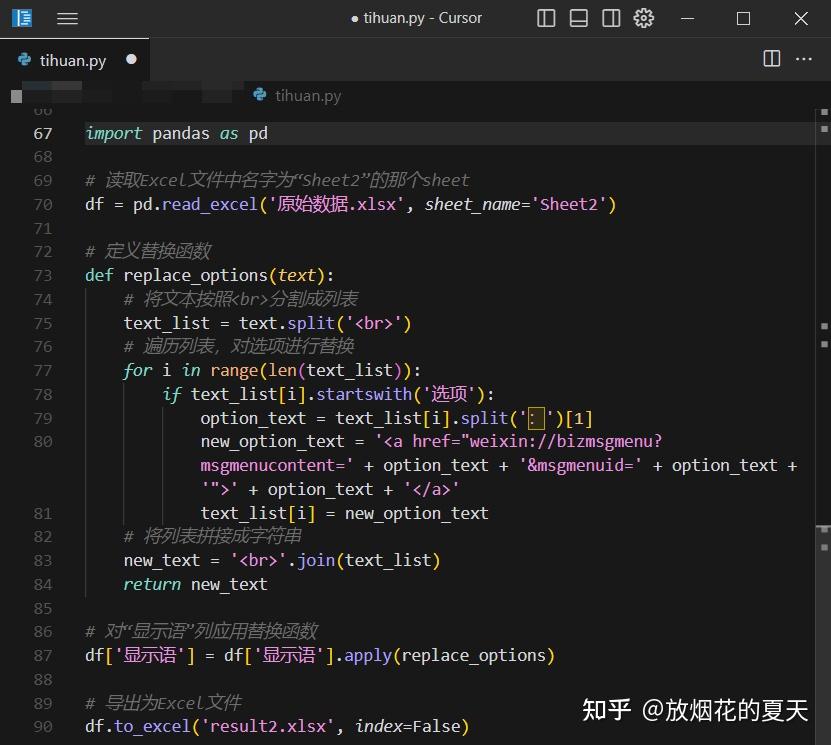Click the Python icon on the tab
This screenshot has height=745, width=831.
(25, 60)
